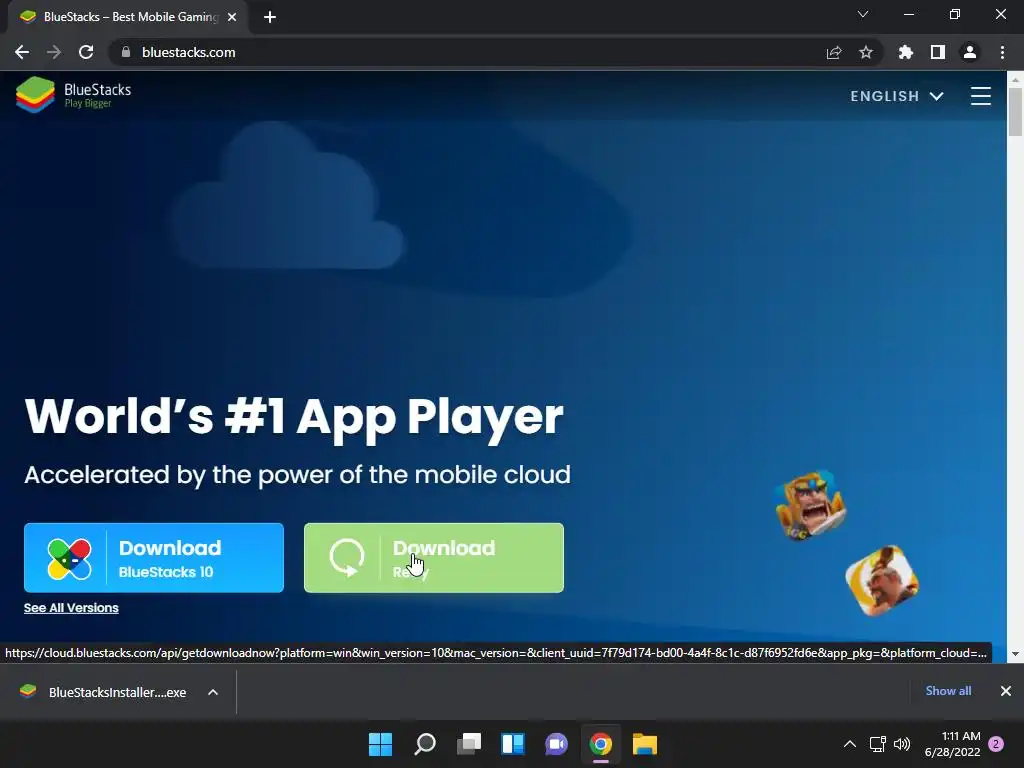This screenshot has height=768, width=1024.
Task: Open Task View on taskbar
Action: pyautogui.click(x=469, y=744)
